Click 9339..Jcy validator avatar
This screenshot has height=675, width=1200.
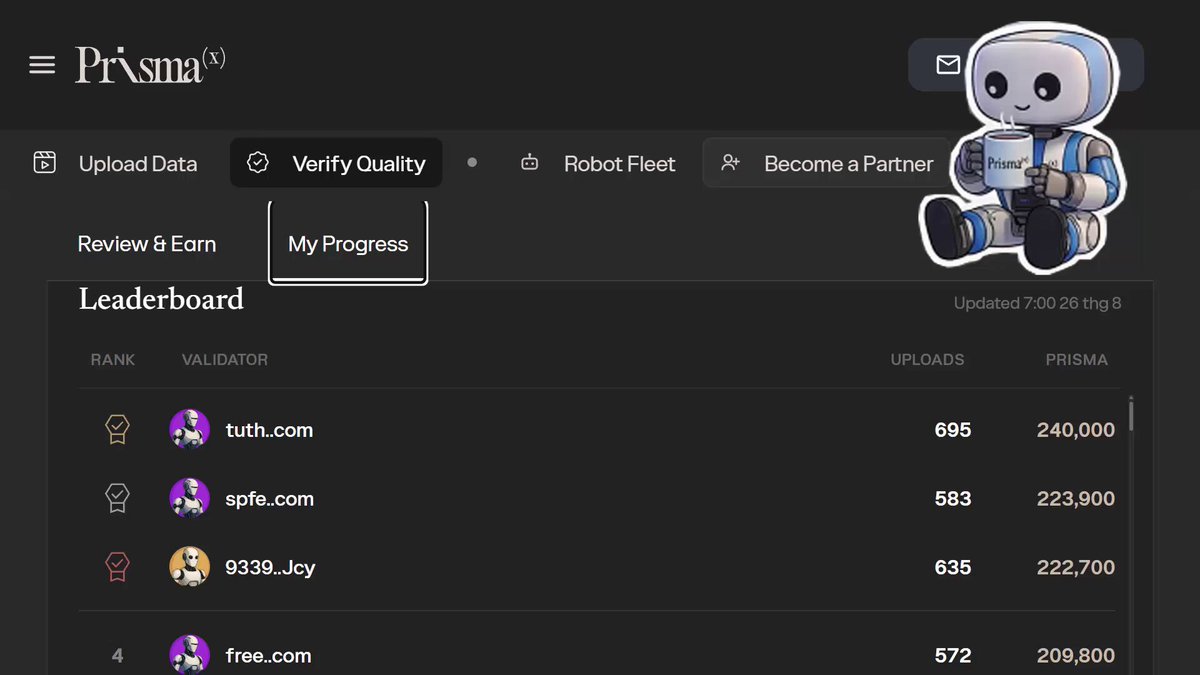pos(190,567)
